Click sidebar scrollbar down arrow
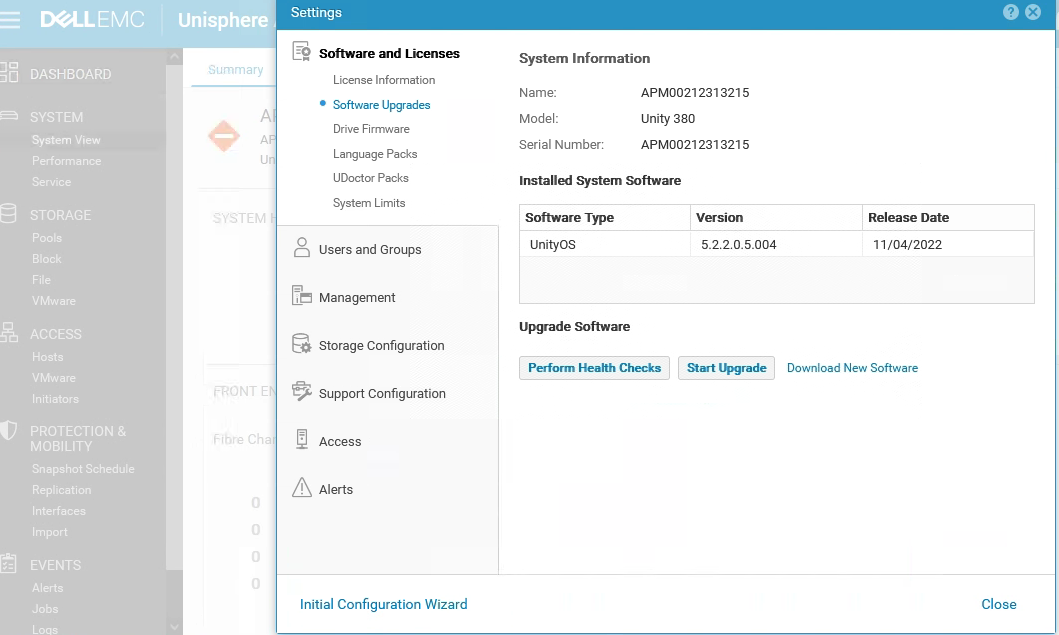 coord(174,627)
